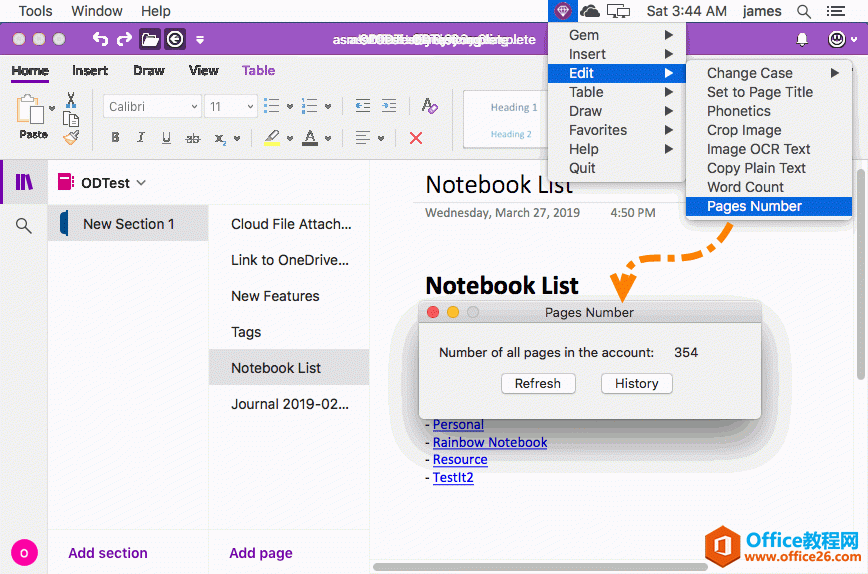Open the font size 11 dropdown
This screenshot has height=574, width=868.
coord(230,106)
